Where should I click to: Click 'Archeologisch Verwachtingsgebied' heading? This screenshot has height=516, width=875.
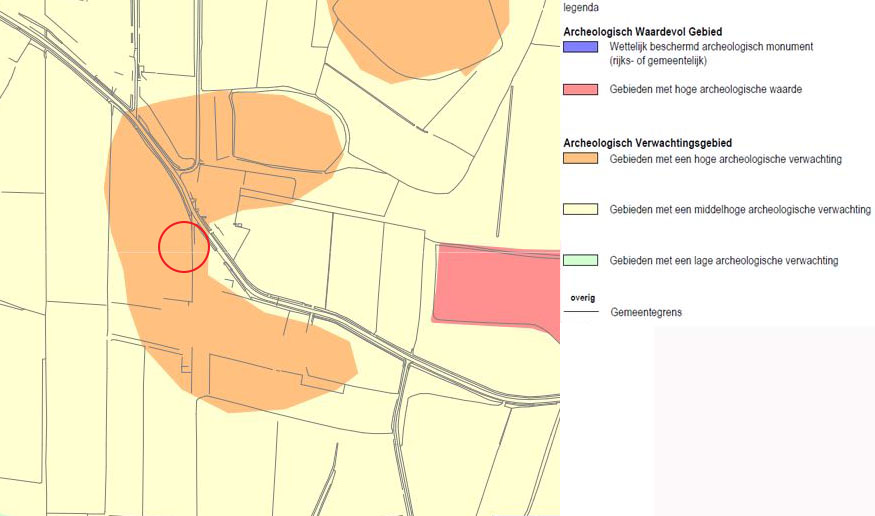click(x=647, y=143)
